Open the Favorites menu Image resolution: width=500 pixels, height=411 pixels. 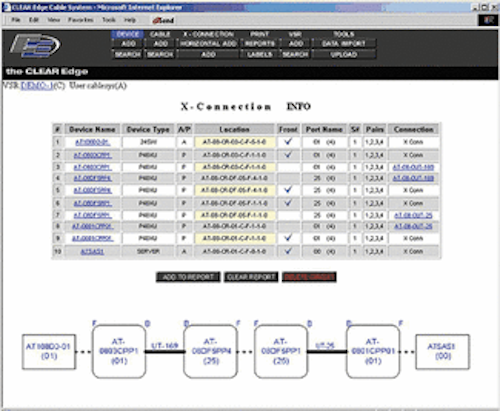81,20
